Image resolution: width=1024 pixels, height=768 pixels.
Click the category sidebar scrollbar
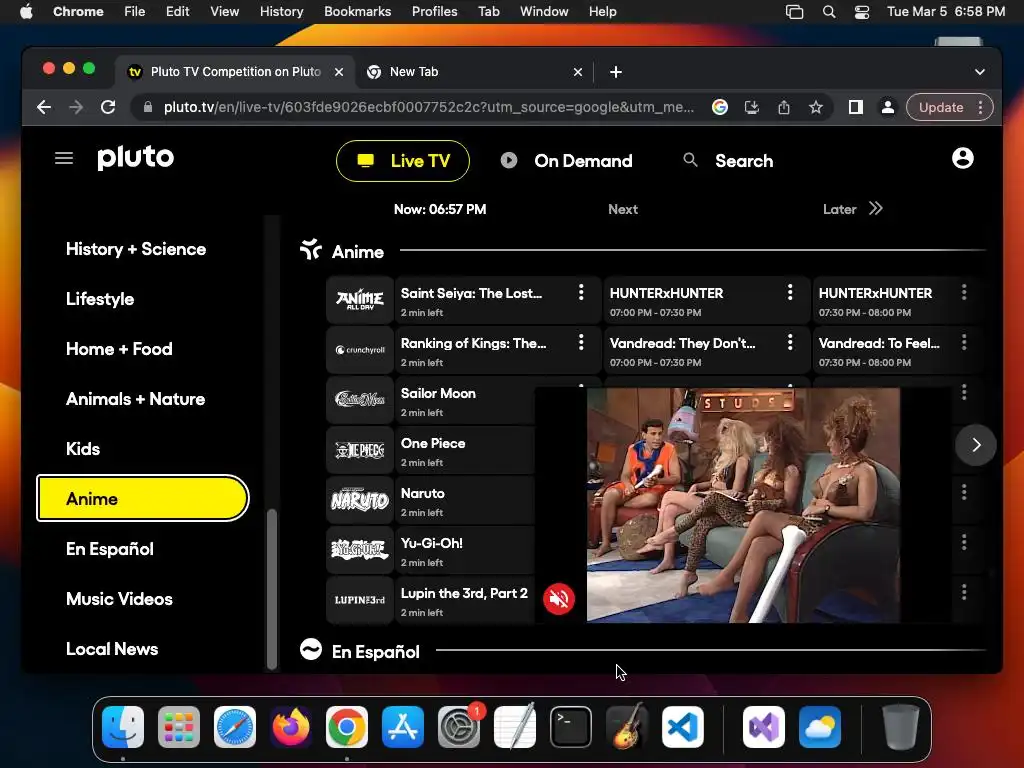click(272, 589)
